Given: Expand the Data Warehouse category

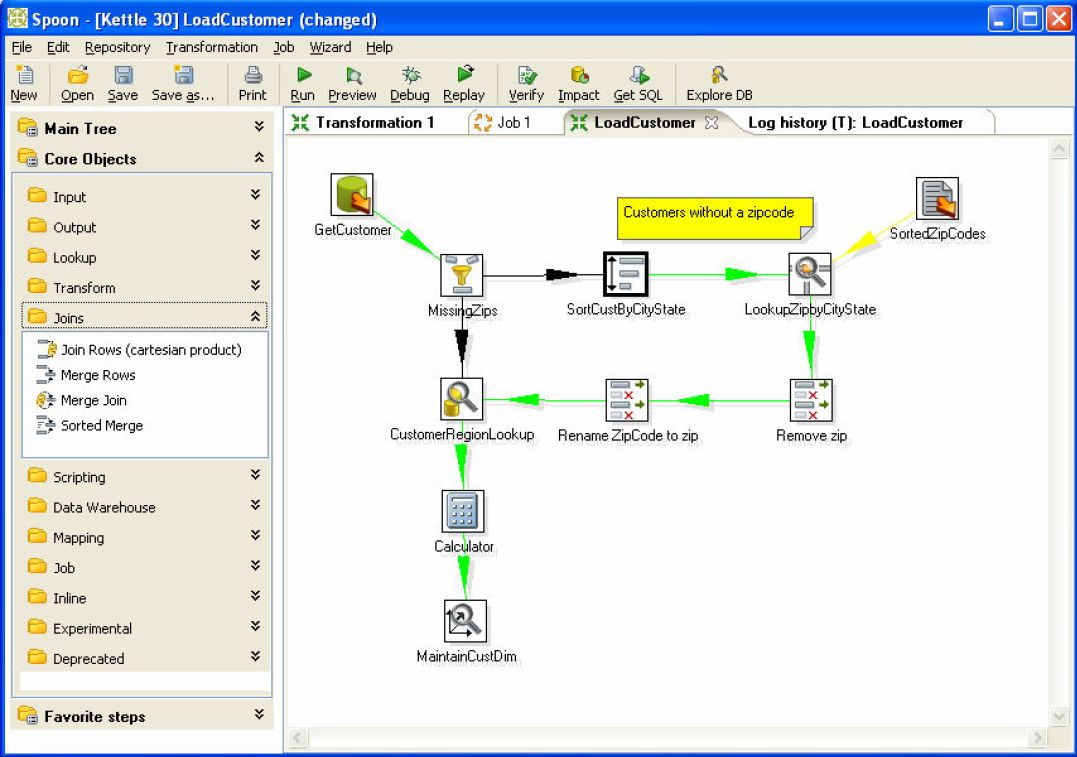Looking at the screenshot, I should coord(256,506).
